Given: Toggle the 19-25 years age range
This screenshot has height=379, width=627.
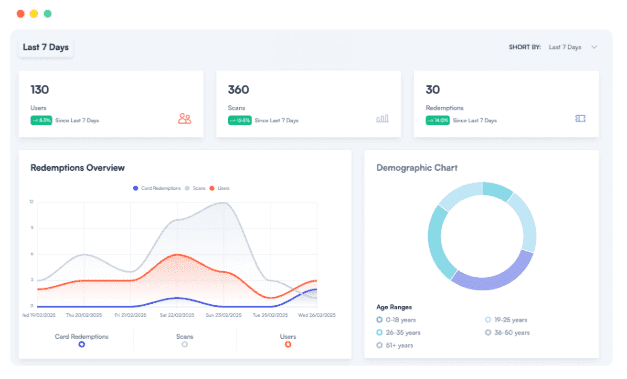Looking at the screenshot, I should (506, 320).
